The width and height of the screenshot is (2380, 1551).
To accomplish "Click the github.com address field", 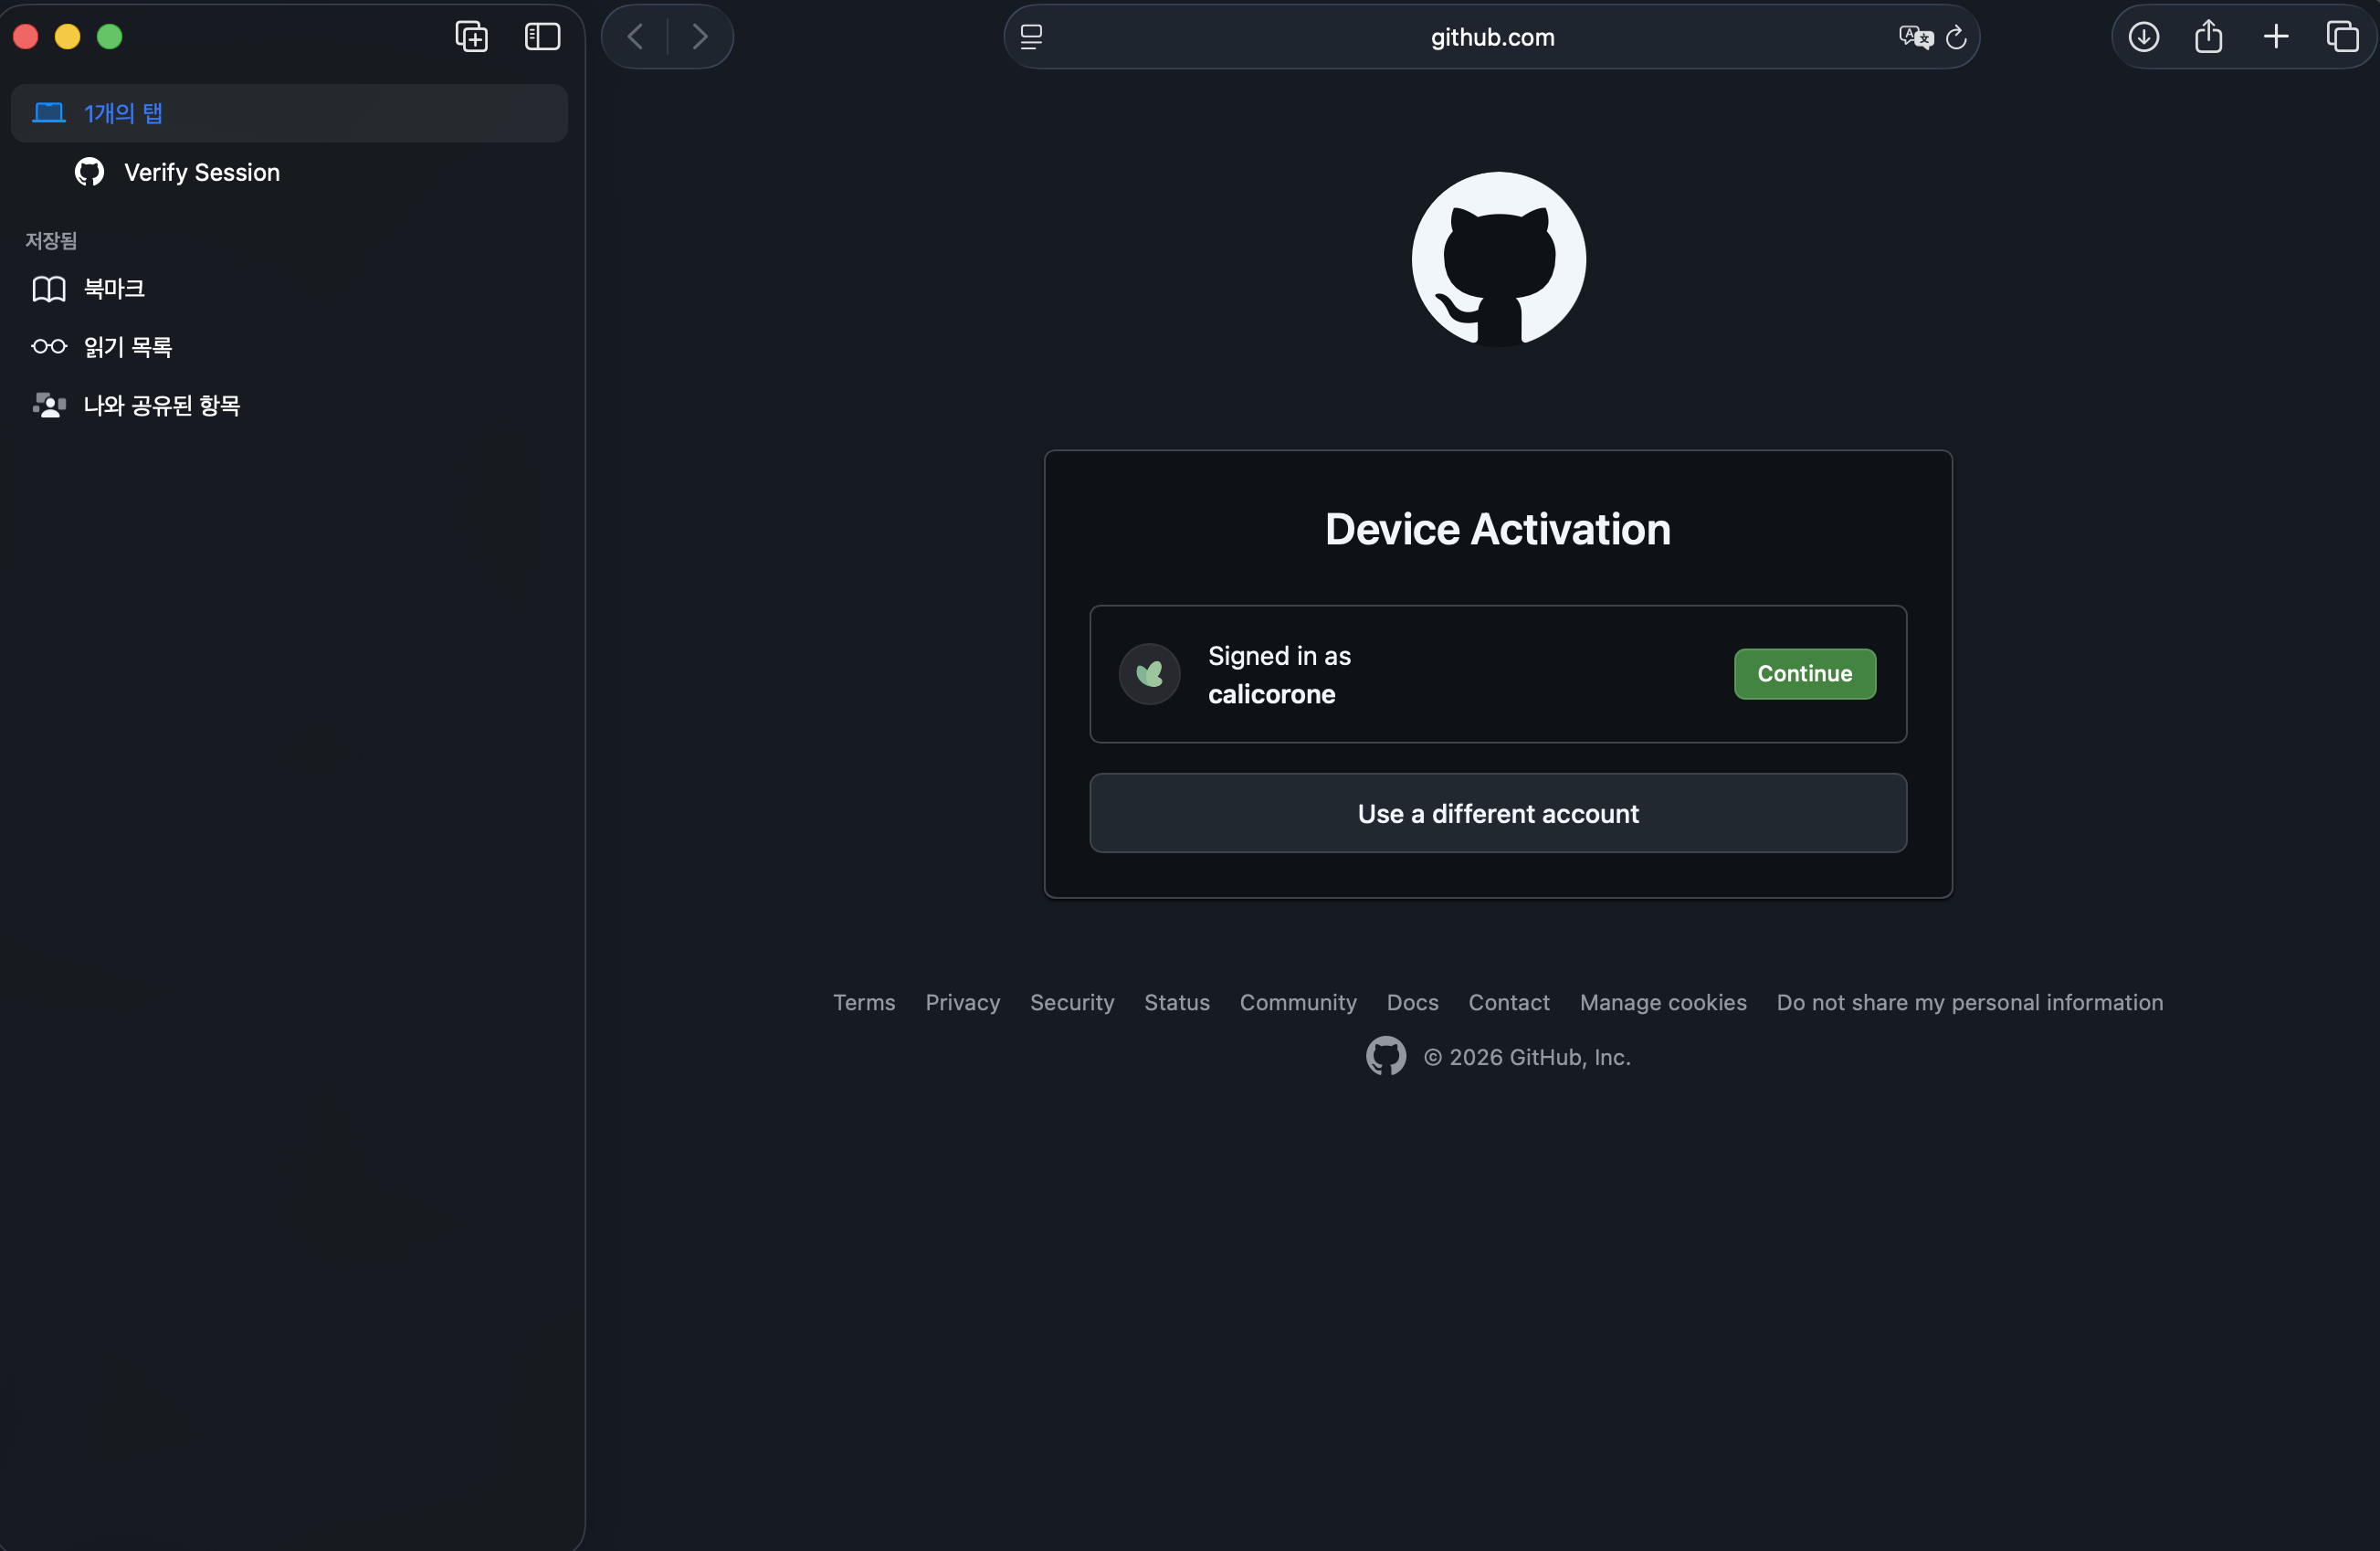I will [x=1491, y=37].
